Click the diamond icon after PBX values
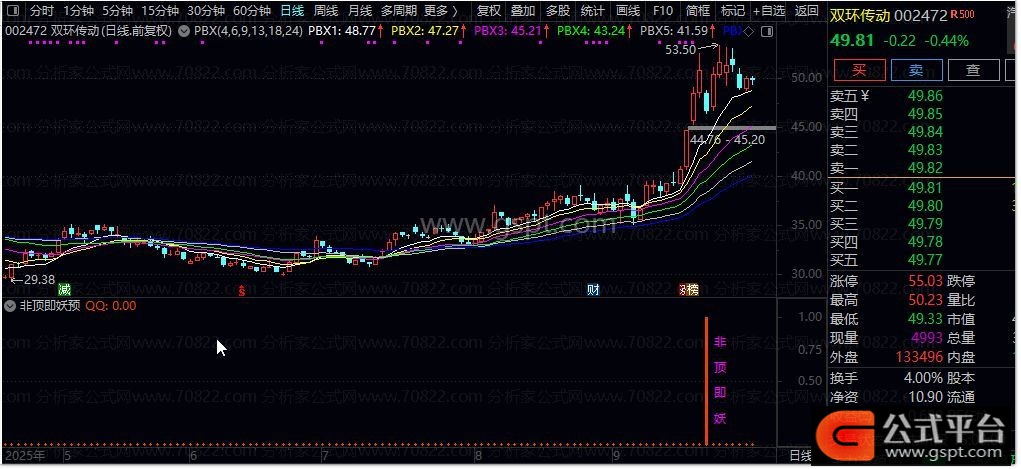This screenshot has height=469, width=1021. pos(750,31)
